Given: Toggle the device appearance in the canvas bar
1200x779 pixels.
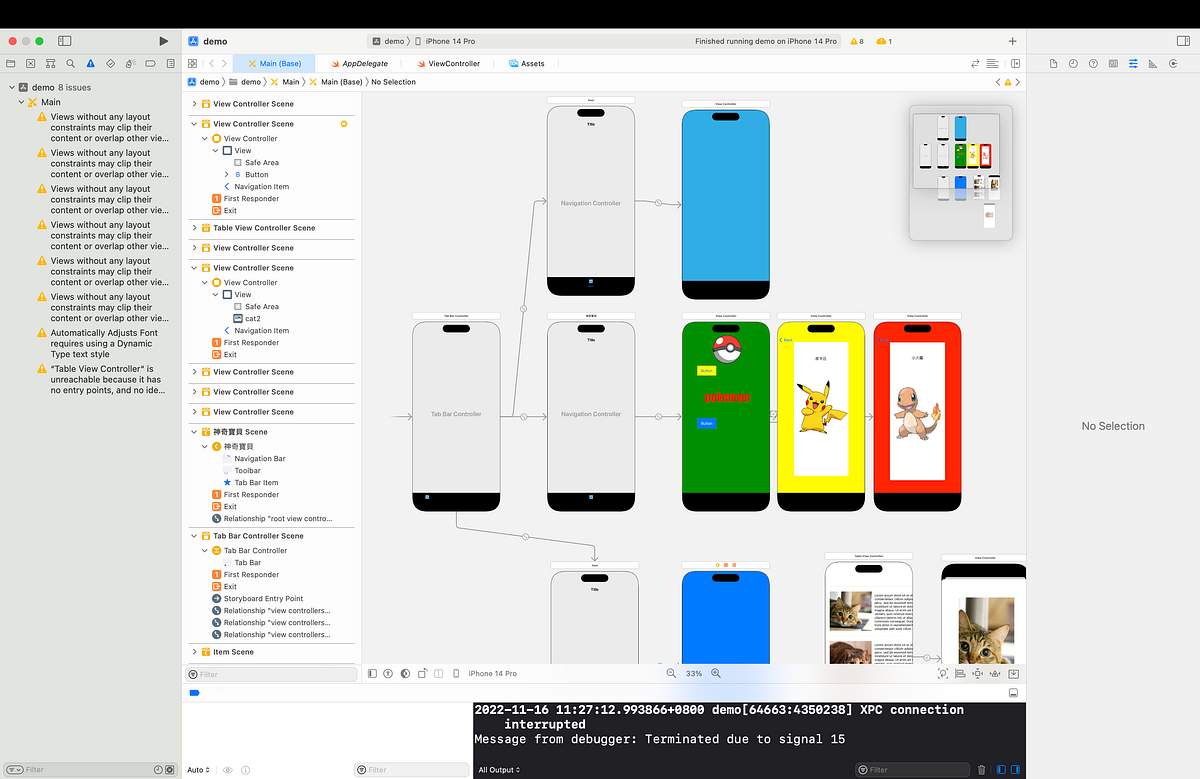Looking at the screenshot, I should pyautogui.click(x=404, y=673).
